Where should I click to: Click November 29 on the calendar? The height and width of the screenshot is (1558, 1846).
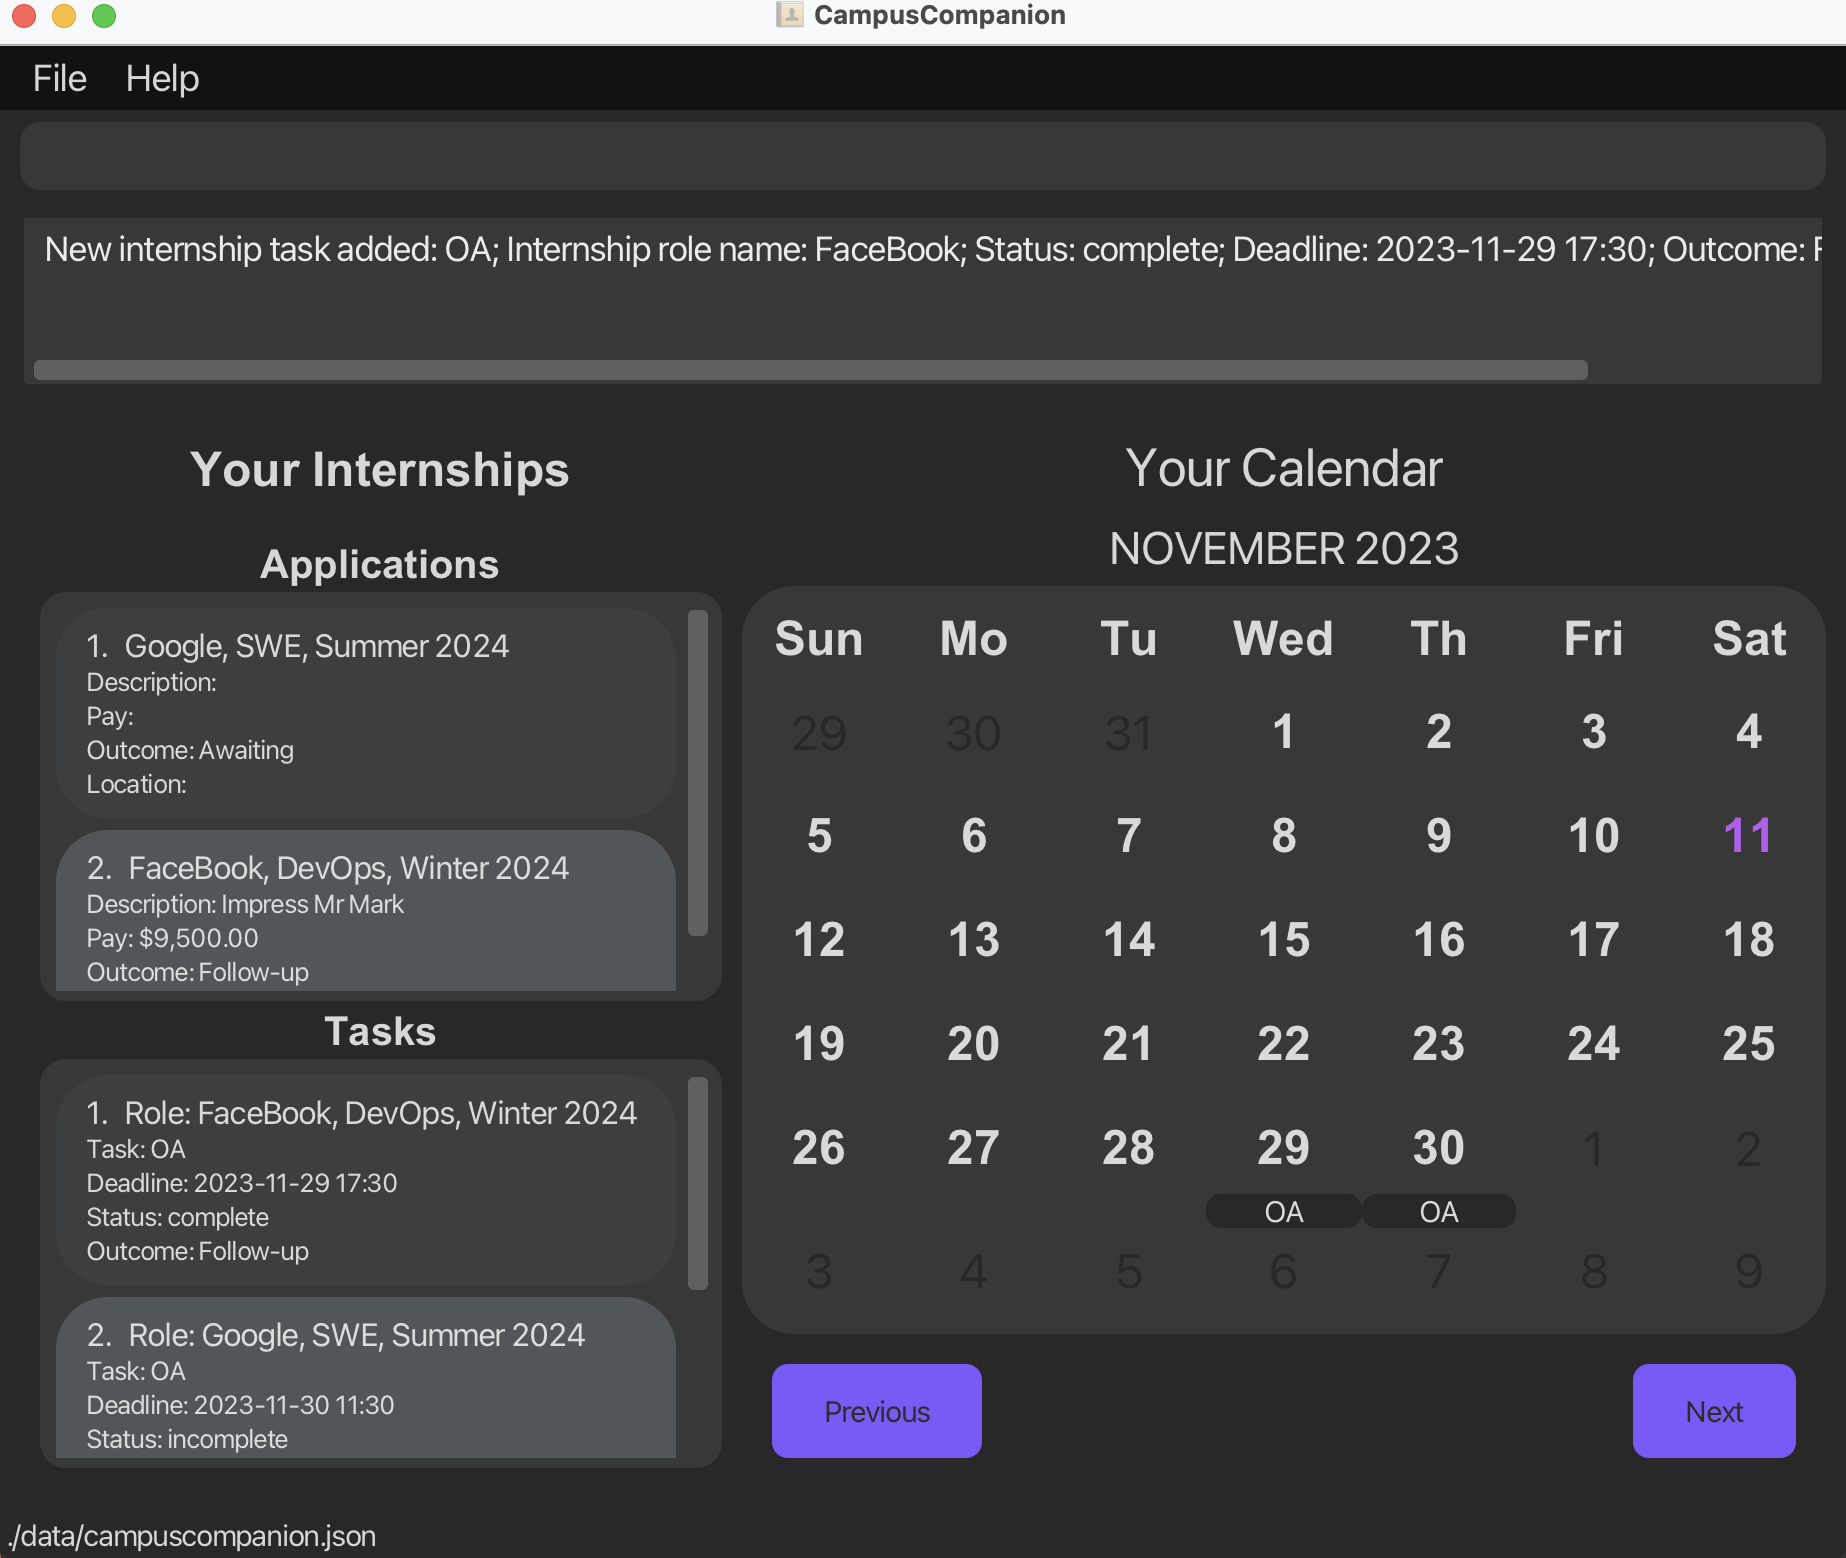tap(1283, 1147)
